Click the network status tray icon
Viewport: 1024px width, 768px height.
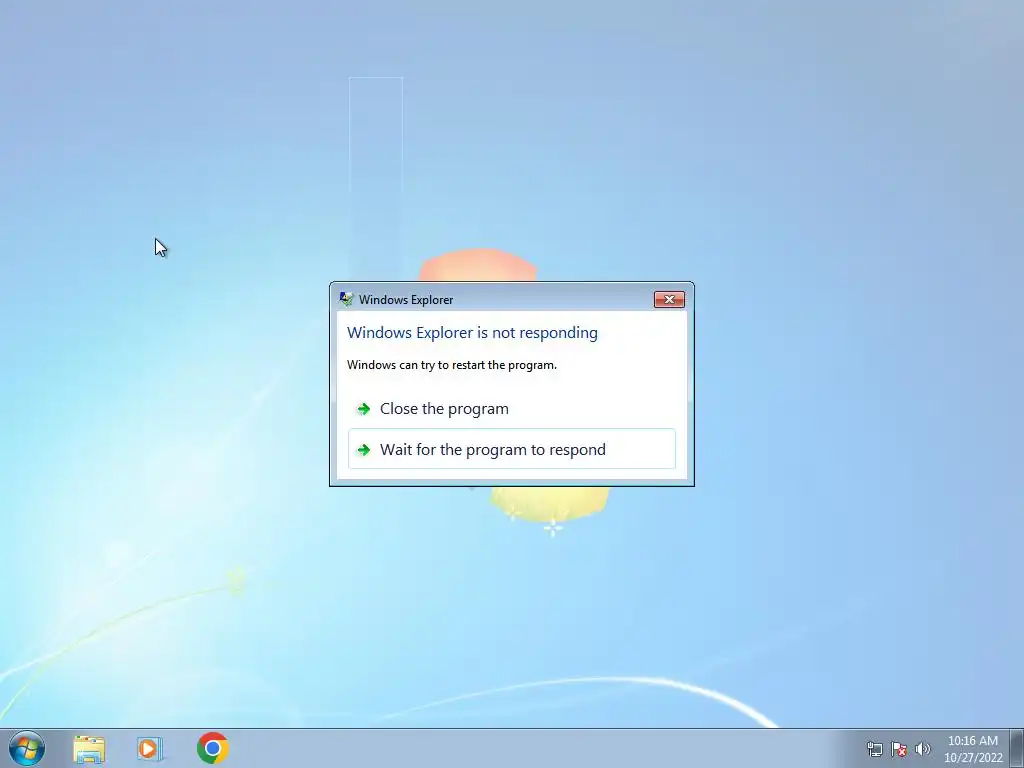(874, 749)
